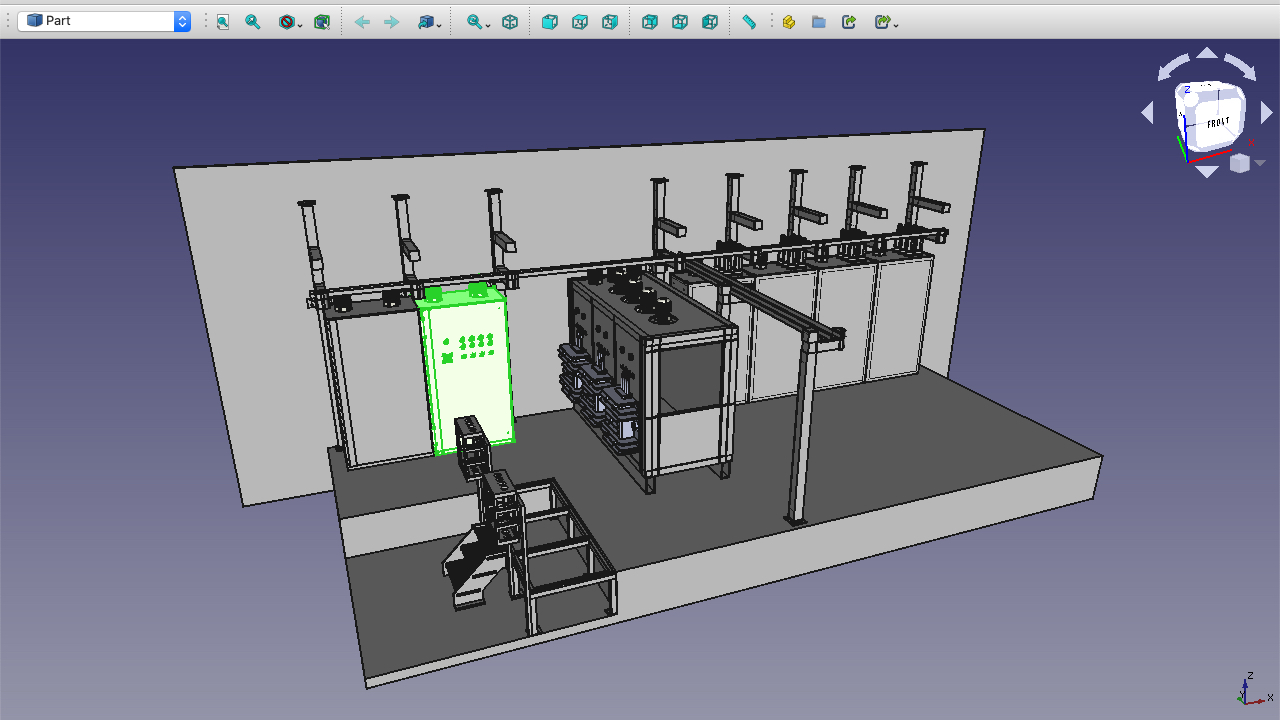Switch to the isometric view

point(510,21)
